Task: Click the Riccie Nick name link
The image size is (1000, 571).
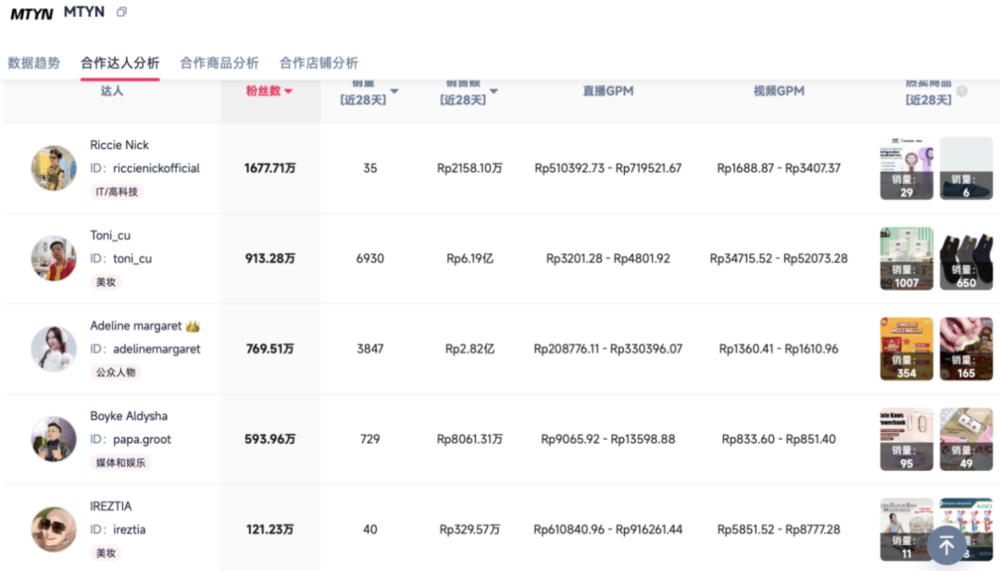Action: click(x=119, y=145)
